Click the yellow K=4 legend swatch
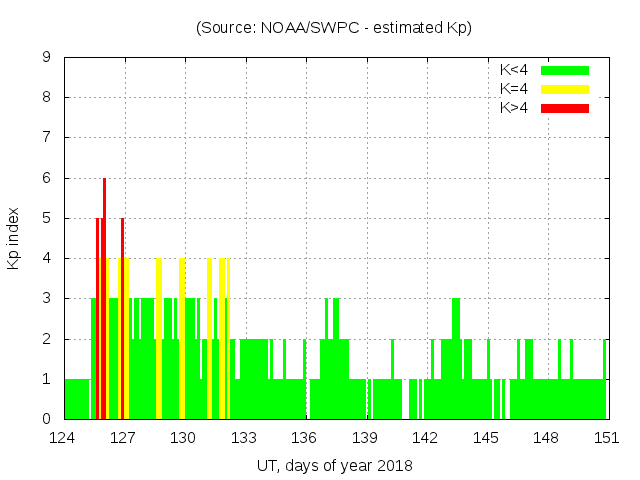640x480 pixels. 565,89
